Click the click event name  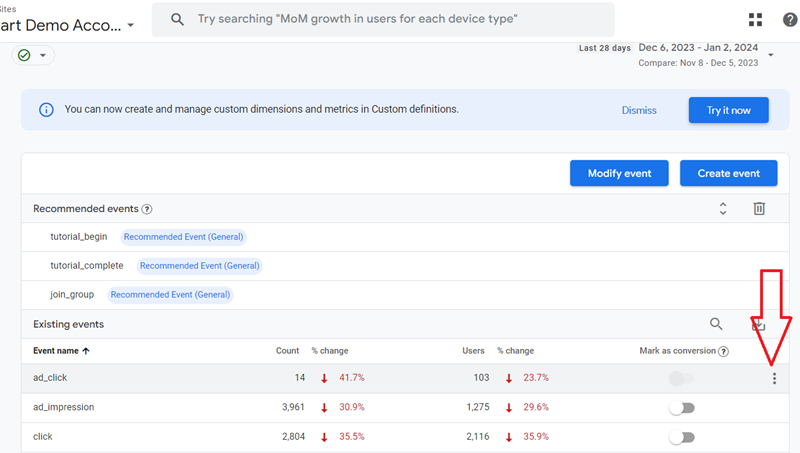coord(43,437)
